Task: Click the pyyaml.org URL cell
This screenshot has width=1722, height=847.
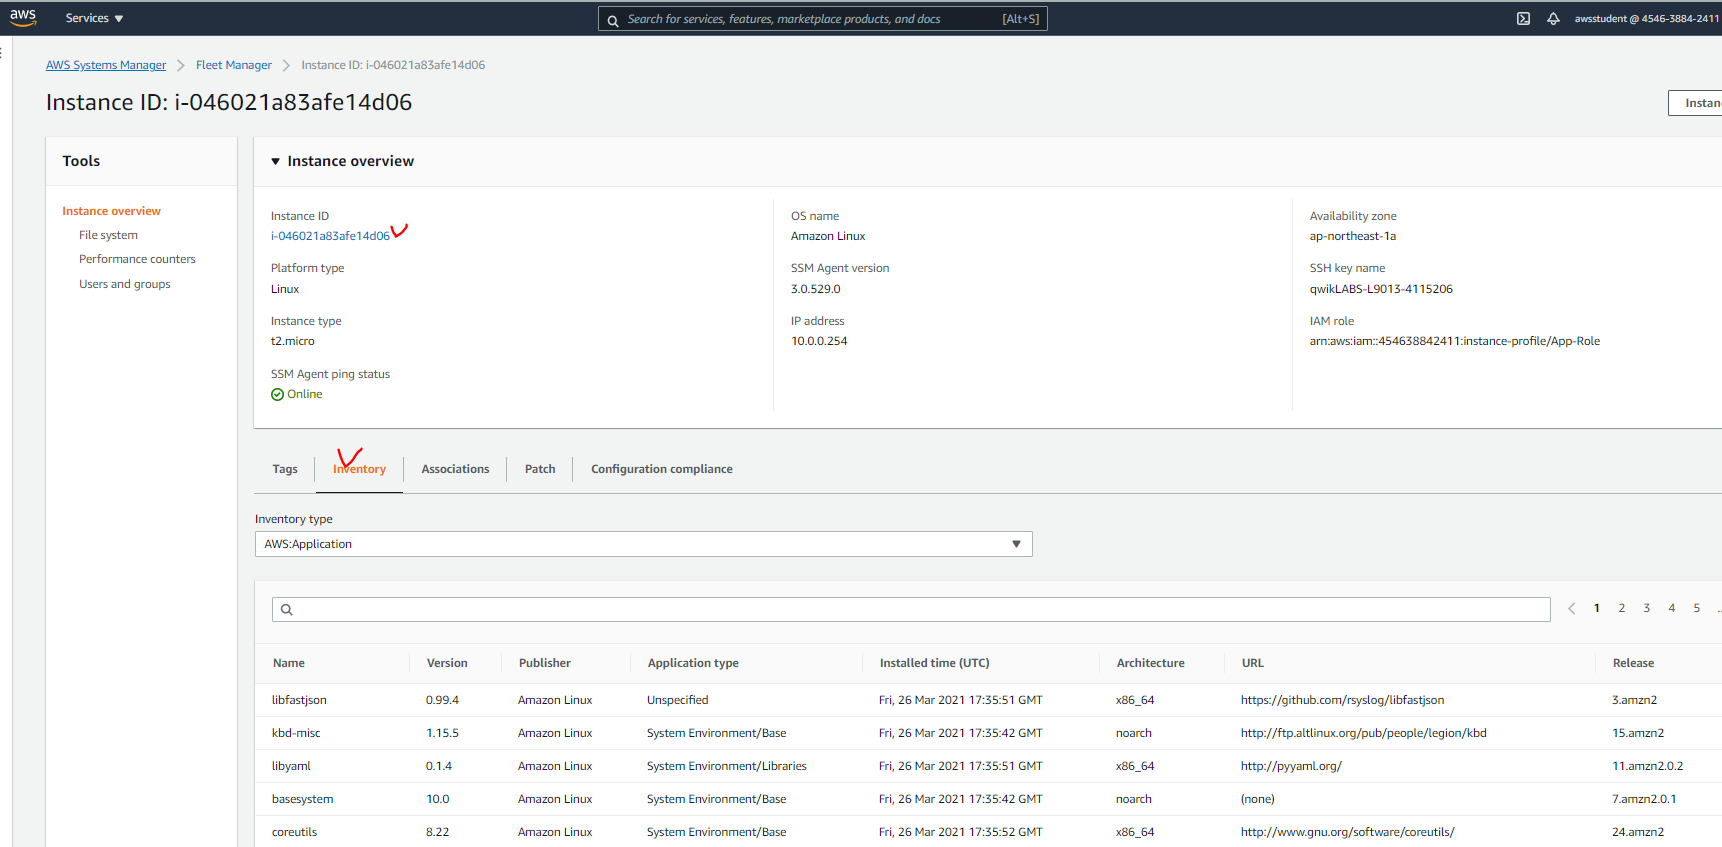Action: point(1291,766)
